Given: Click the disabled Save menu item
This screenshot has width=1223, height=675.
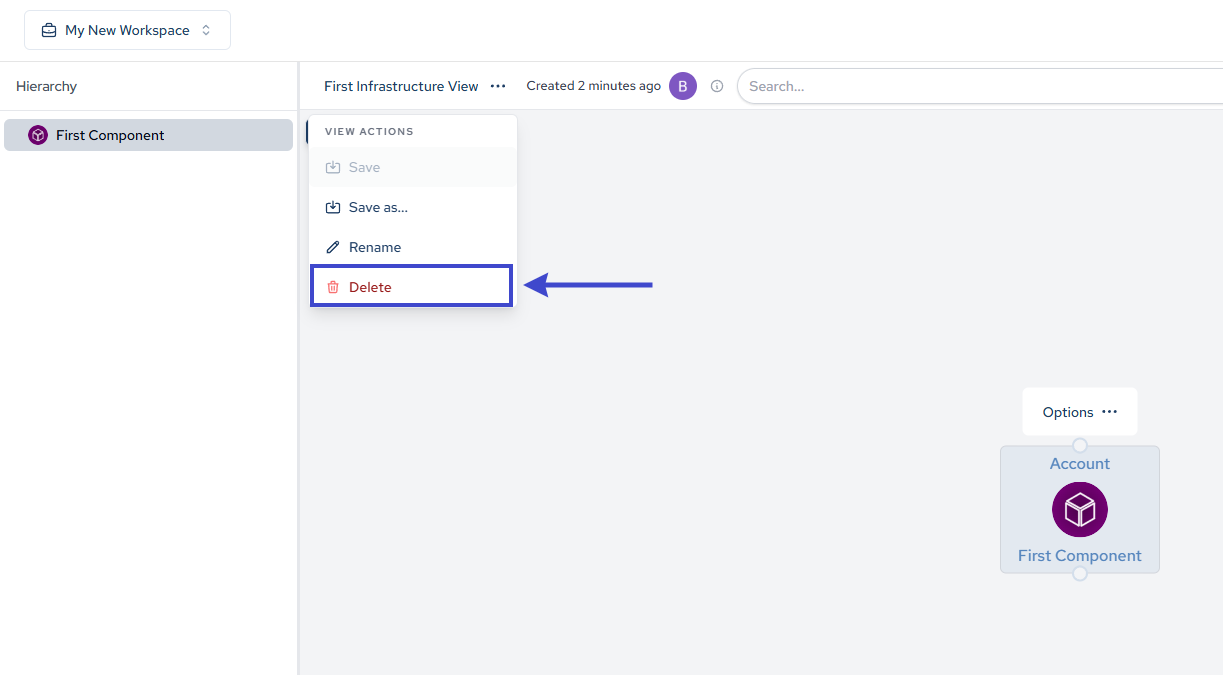Looking at the screenshot, I should [x=364, y=167].
